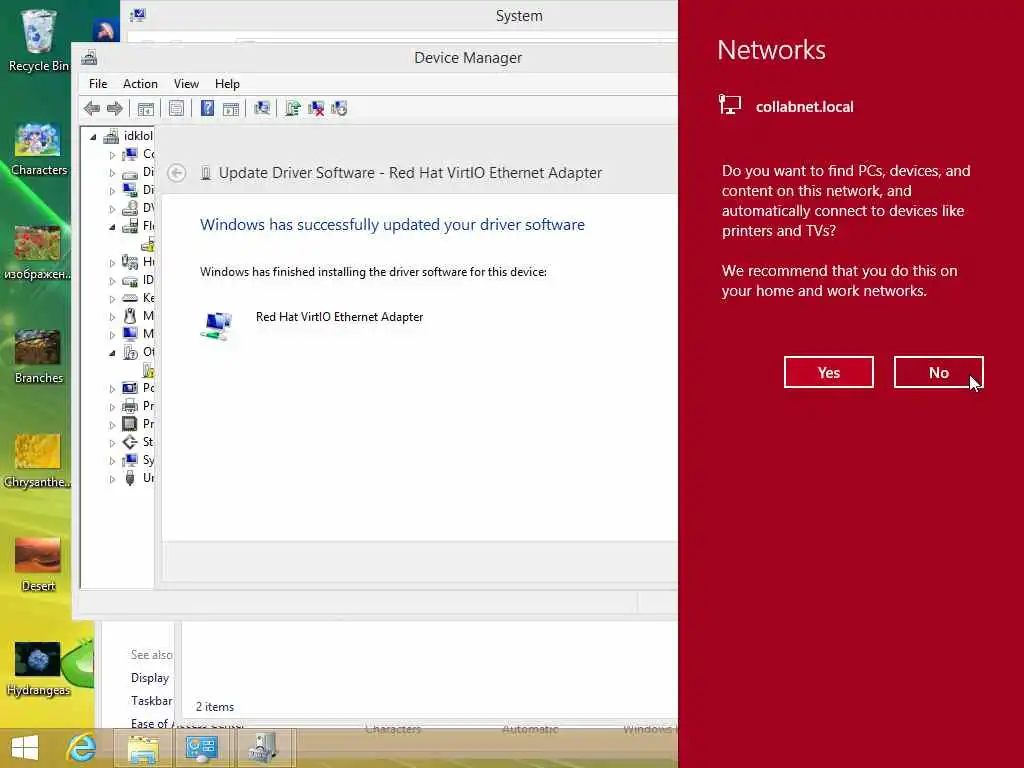Open Properties via the toolbar sheet icon

[176, 108]
